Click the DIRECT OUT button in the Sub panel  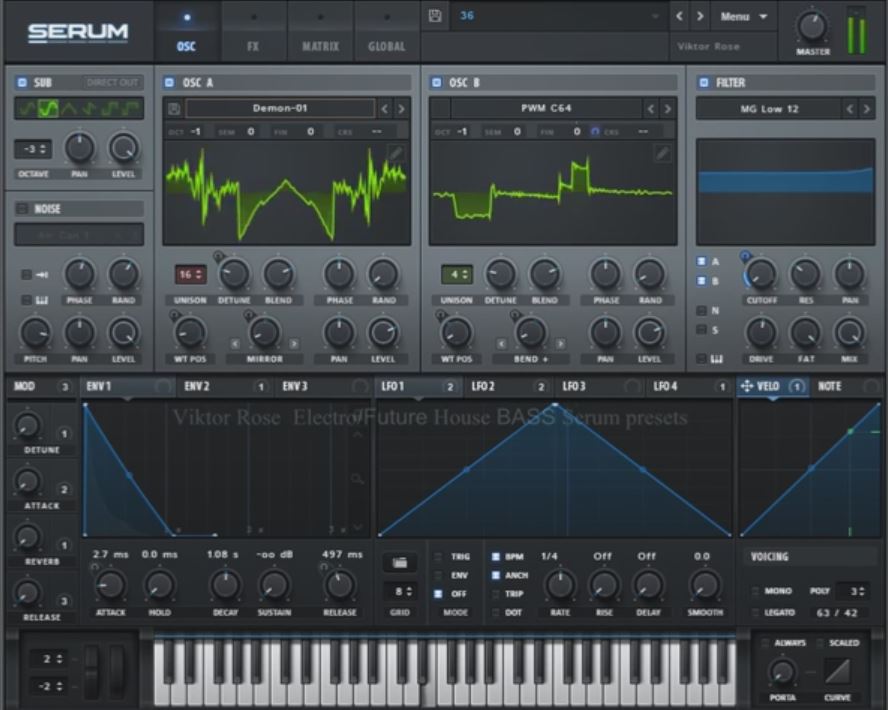pos(110,82)
